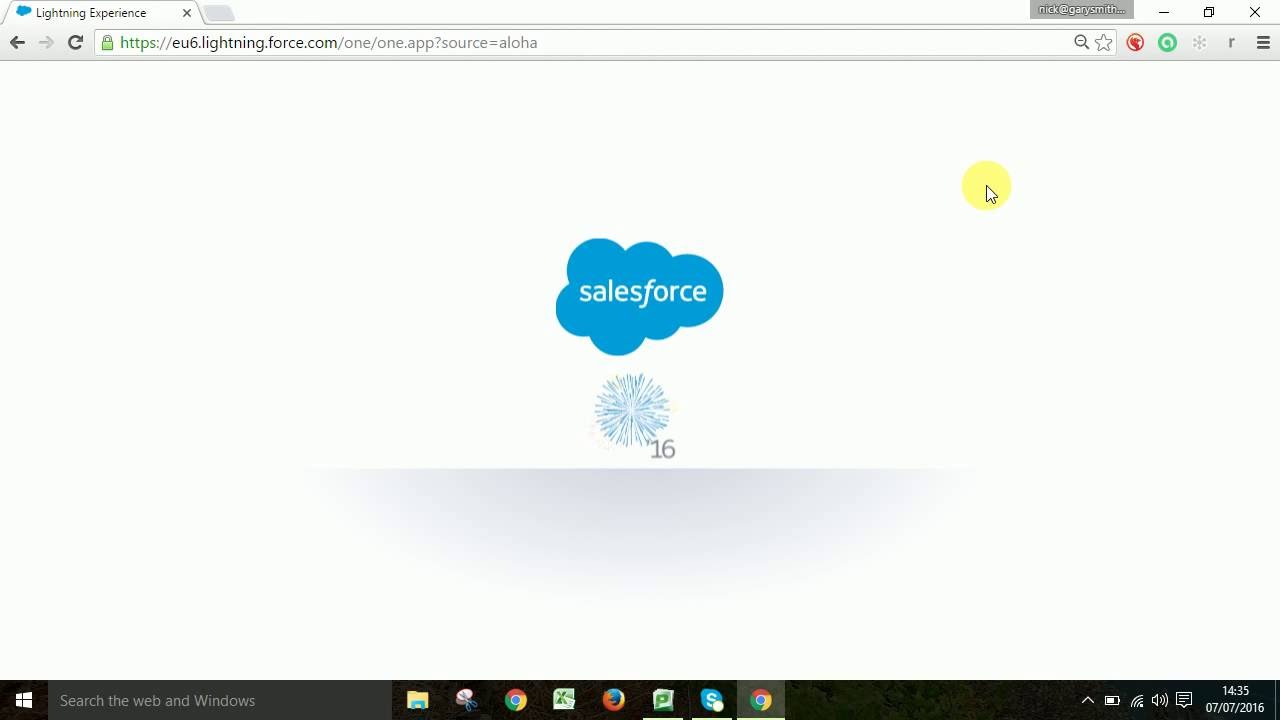Go back with the browser back arrow

tap(17, 42)
